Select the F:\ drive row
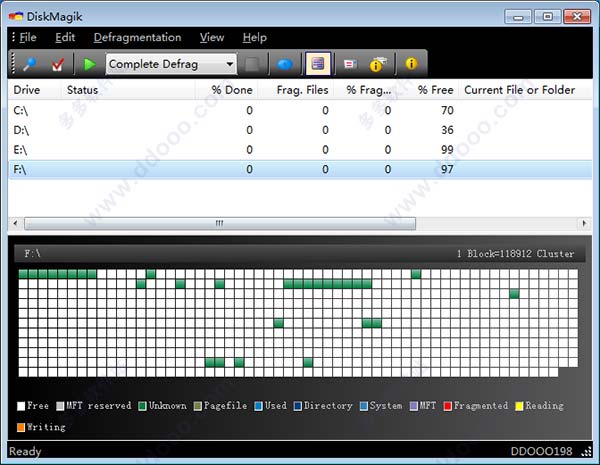The image size is (600, 465). pos(300,169)
